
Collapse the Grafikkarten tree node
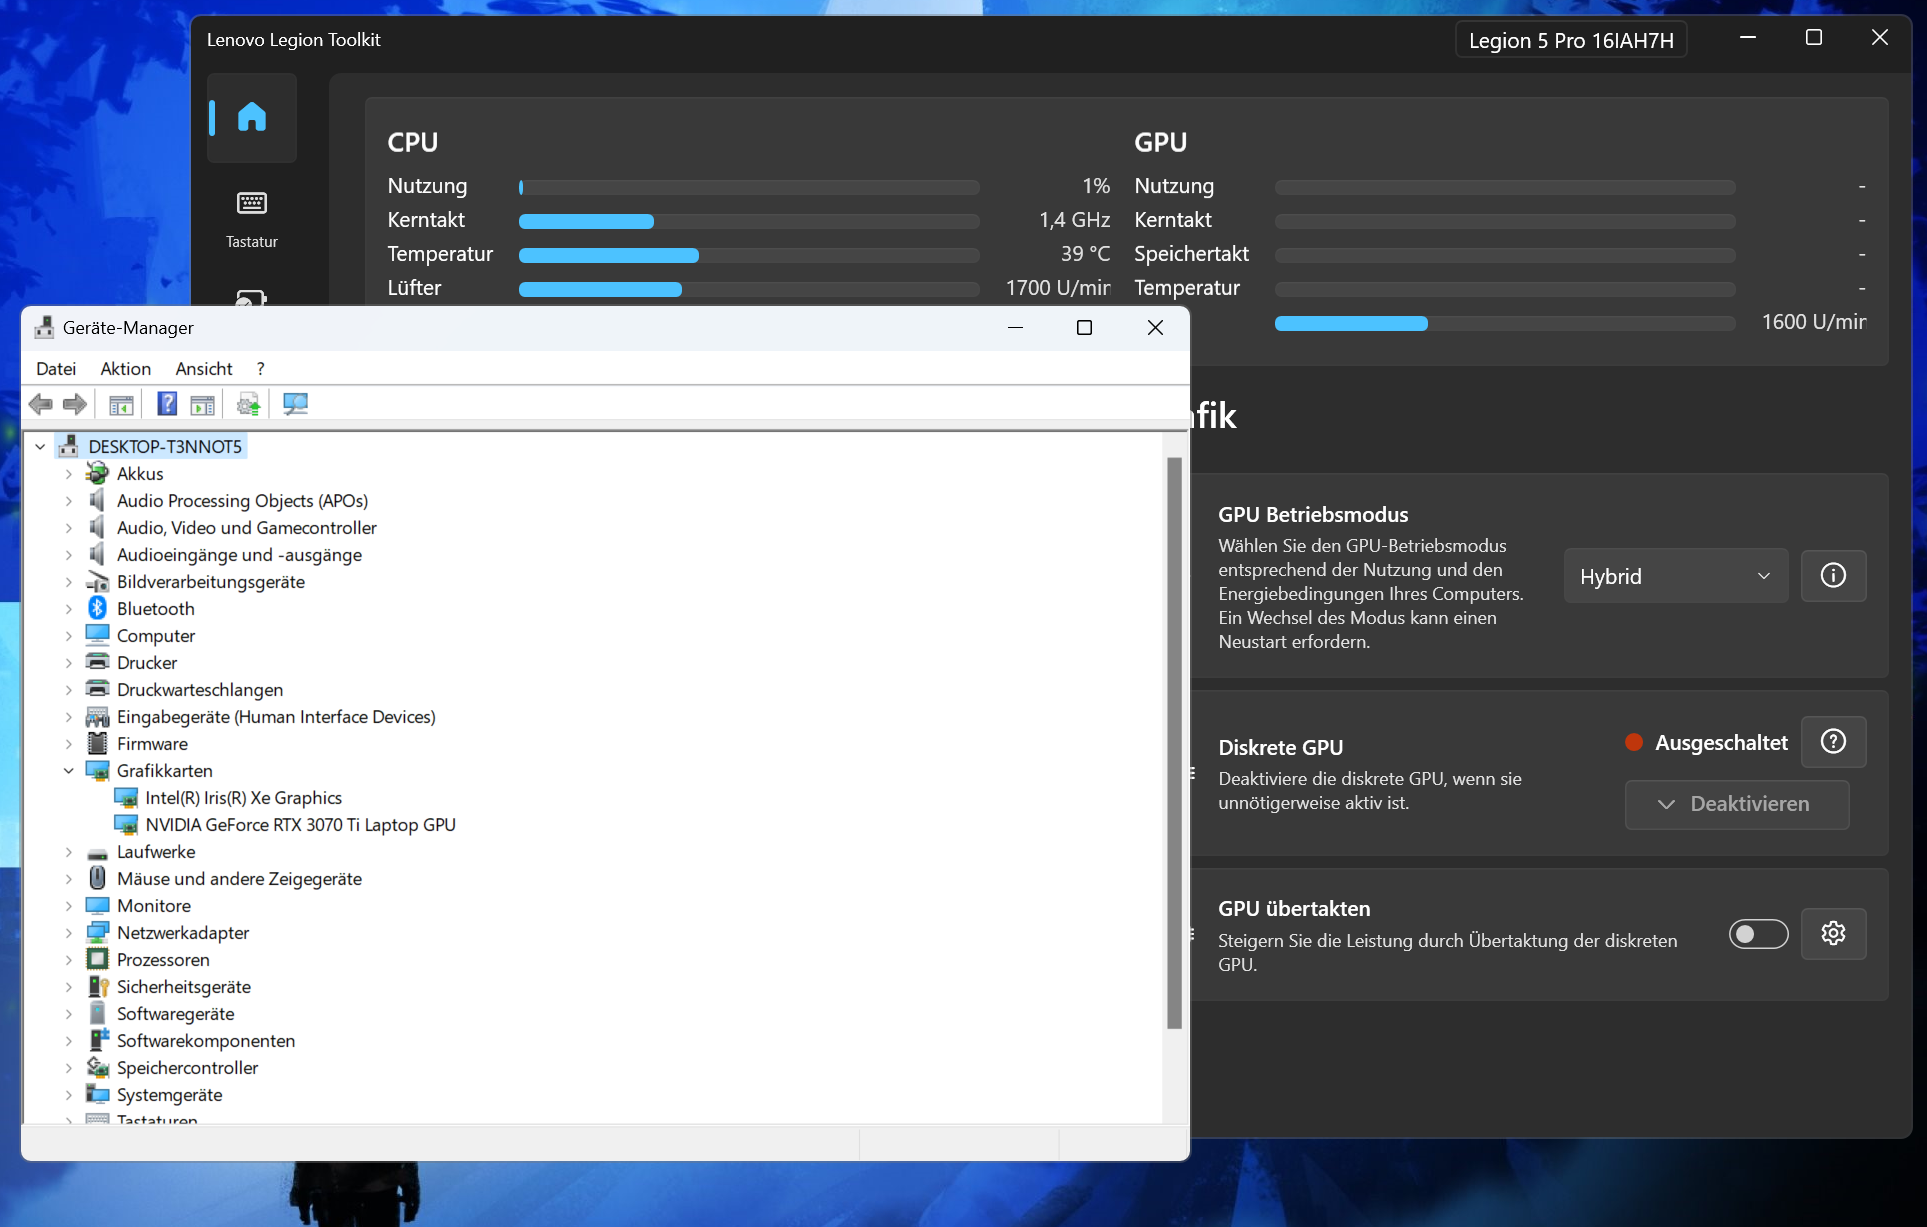tap(69, 771)
